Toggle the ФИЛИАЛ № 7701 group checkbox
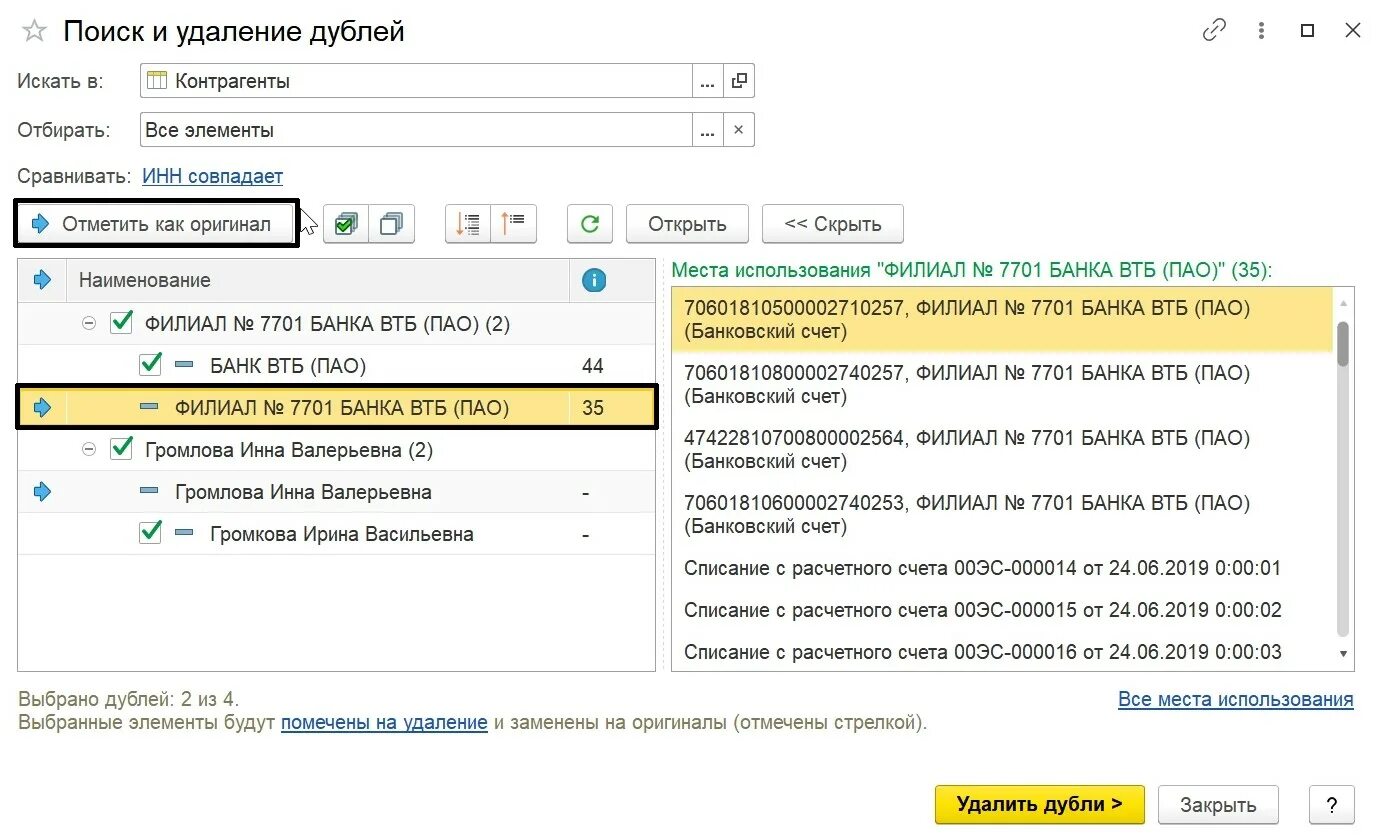1379x838 pixels. tap(121, 323)
